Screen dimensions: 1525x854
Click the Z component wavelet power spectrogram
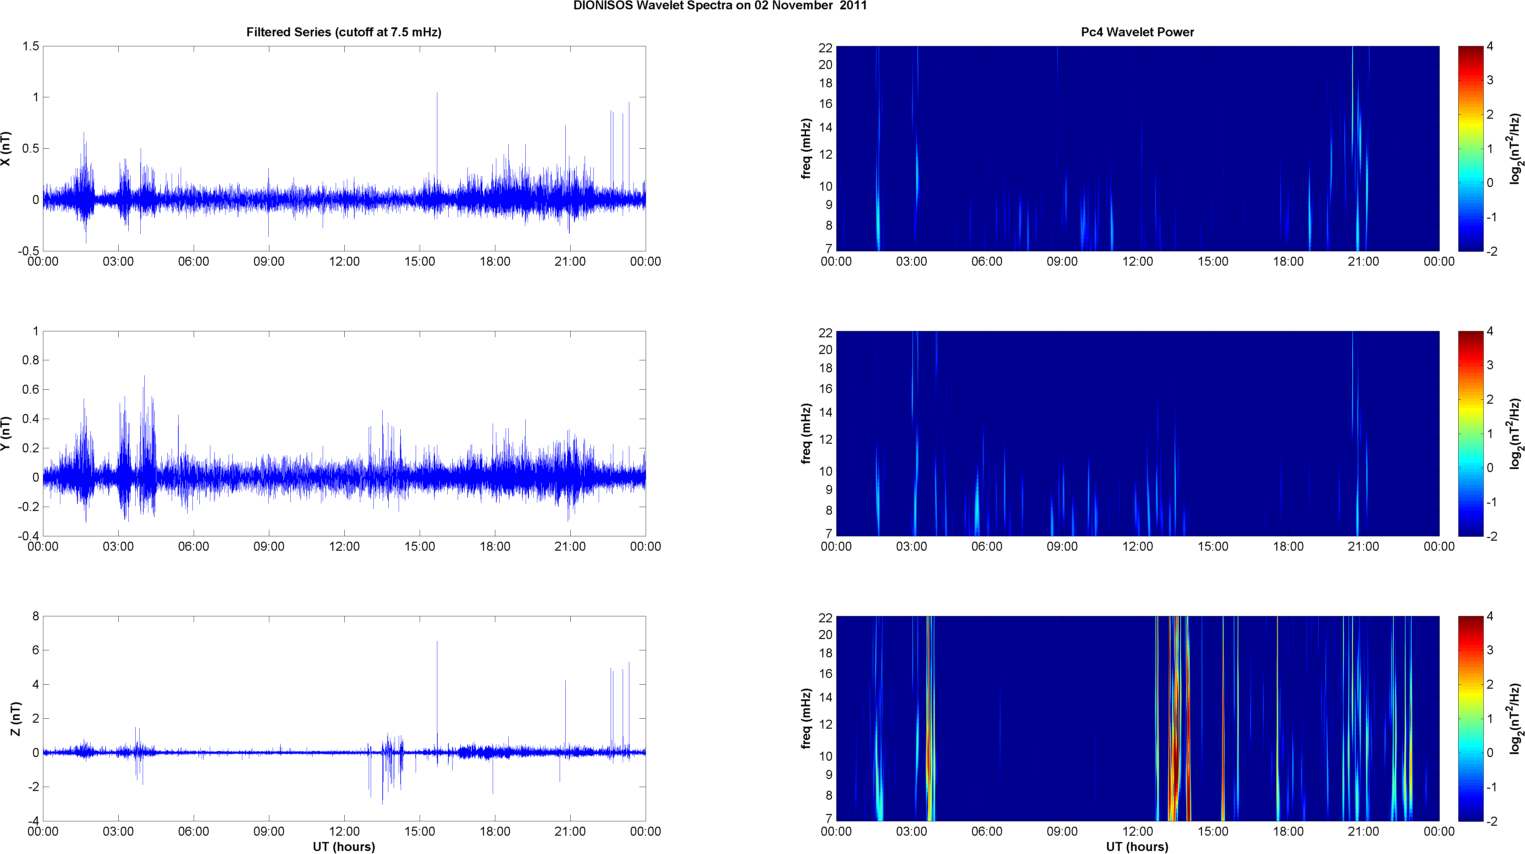1137,719
